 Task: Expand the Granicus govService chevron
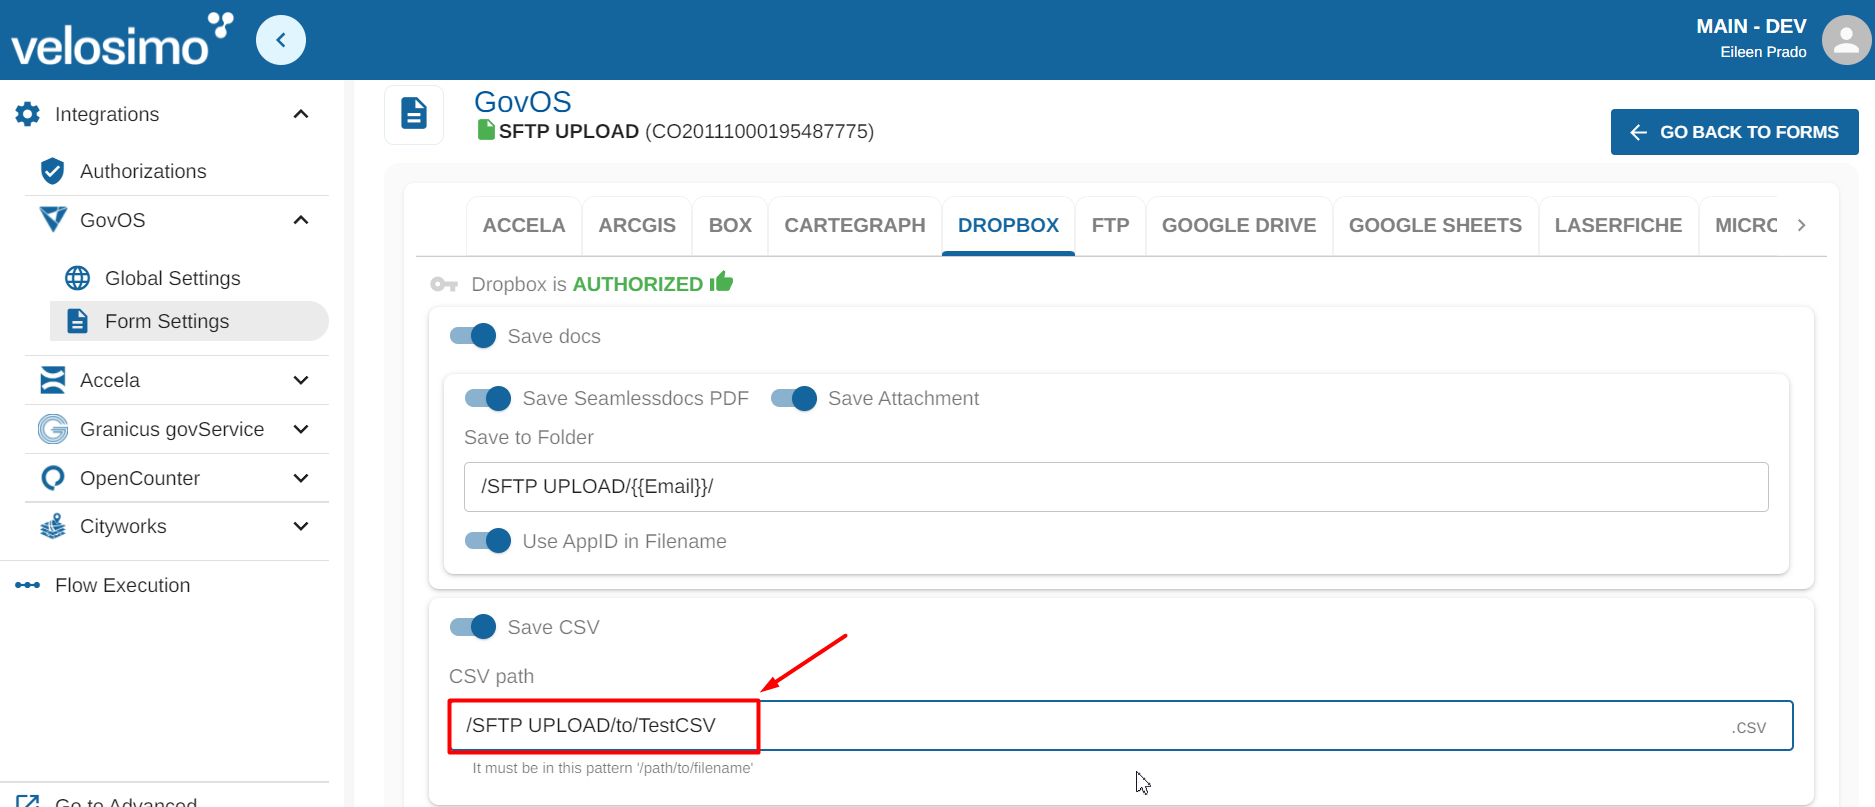pyautogui.click(x=301, y=429)
